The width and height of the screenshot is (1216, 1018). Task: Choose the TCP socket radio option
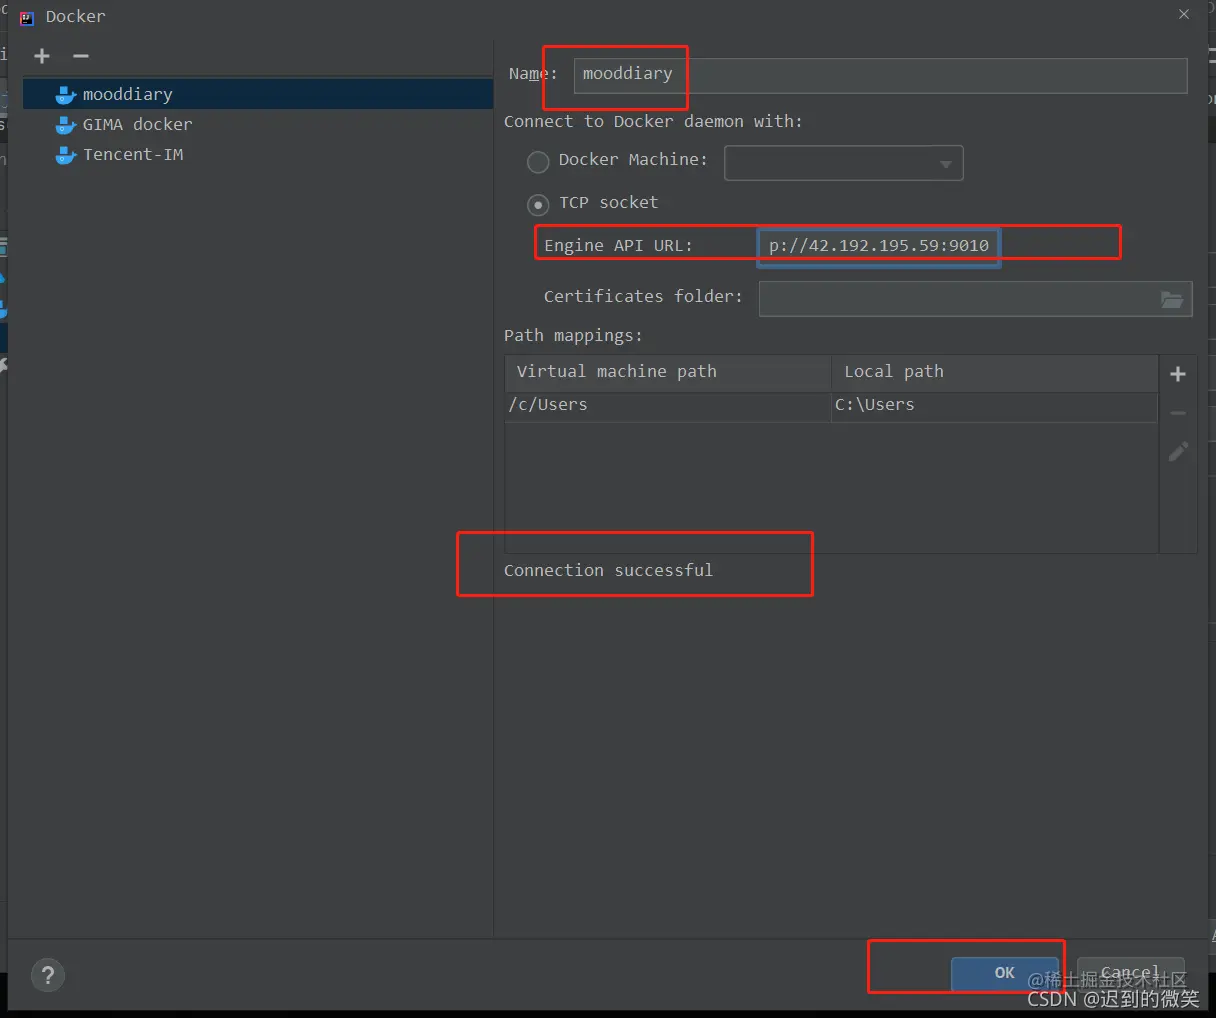pos(538,205)
